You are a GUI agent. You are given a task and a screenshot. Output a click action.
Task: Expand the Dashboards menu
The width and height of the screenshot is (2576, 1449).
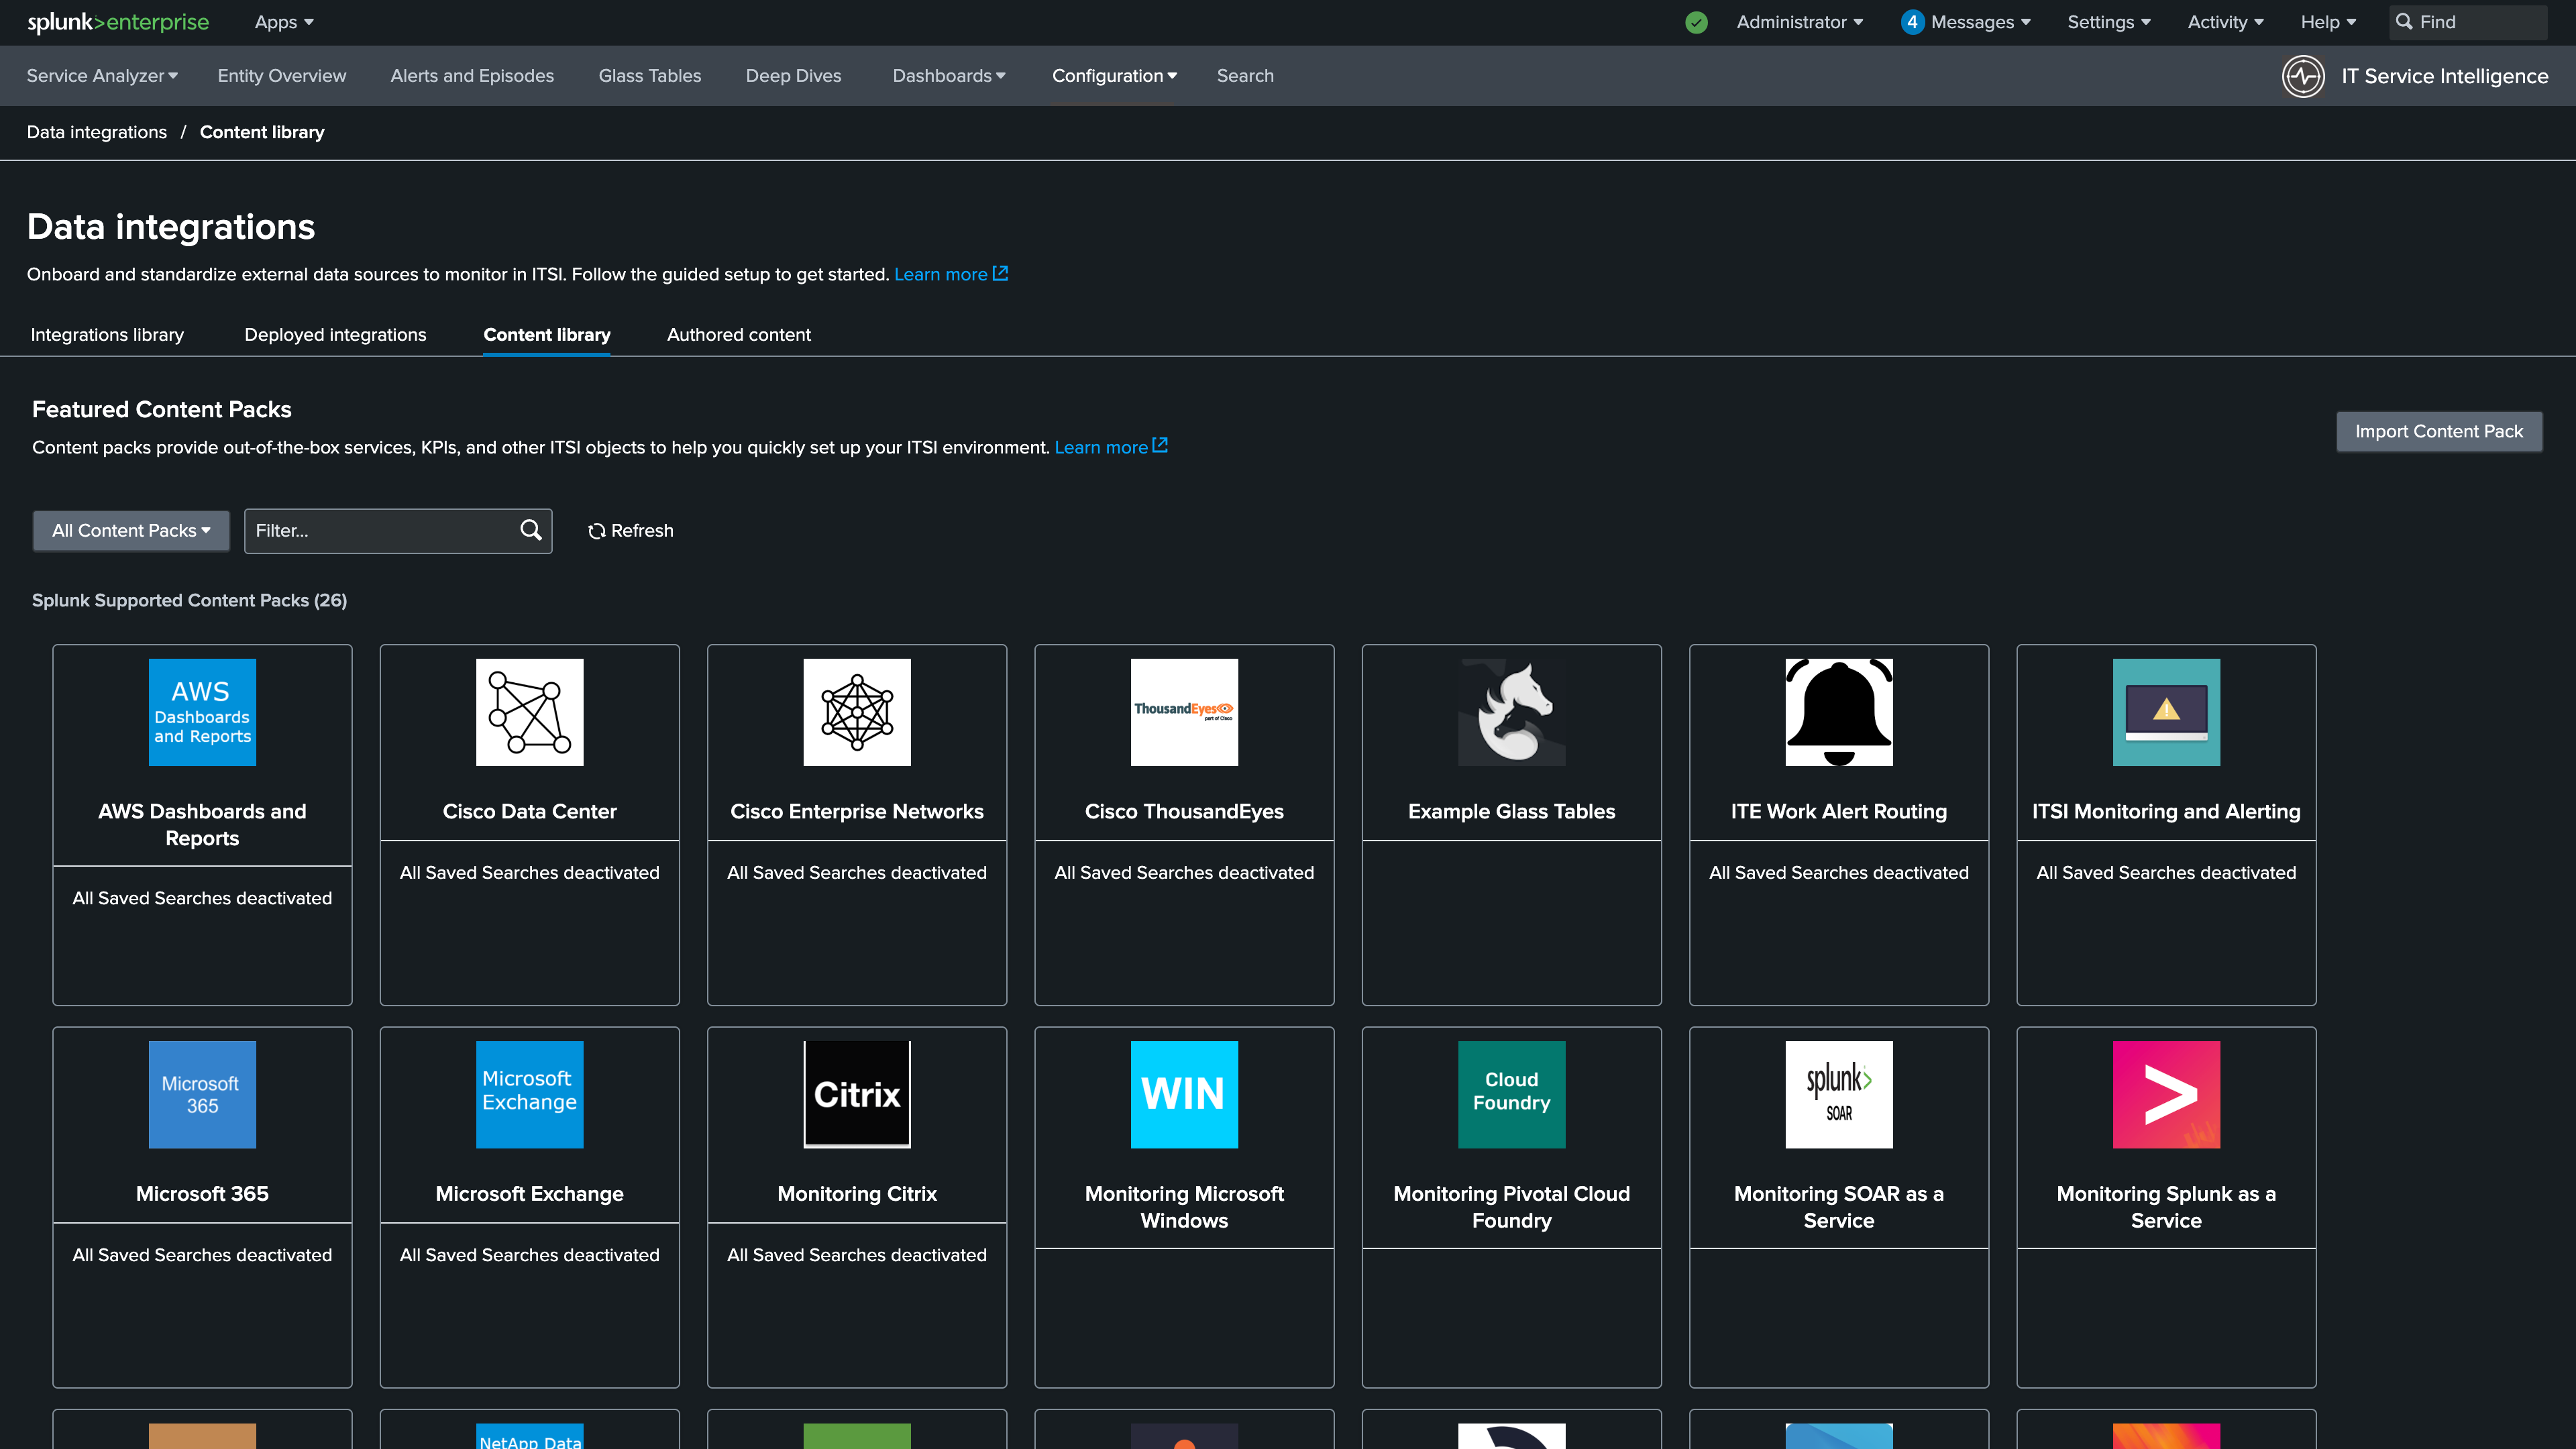[x=949, y=76]
